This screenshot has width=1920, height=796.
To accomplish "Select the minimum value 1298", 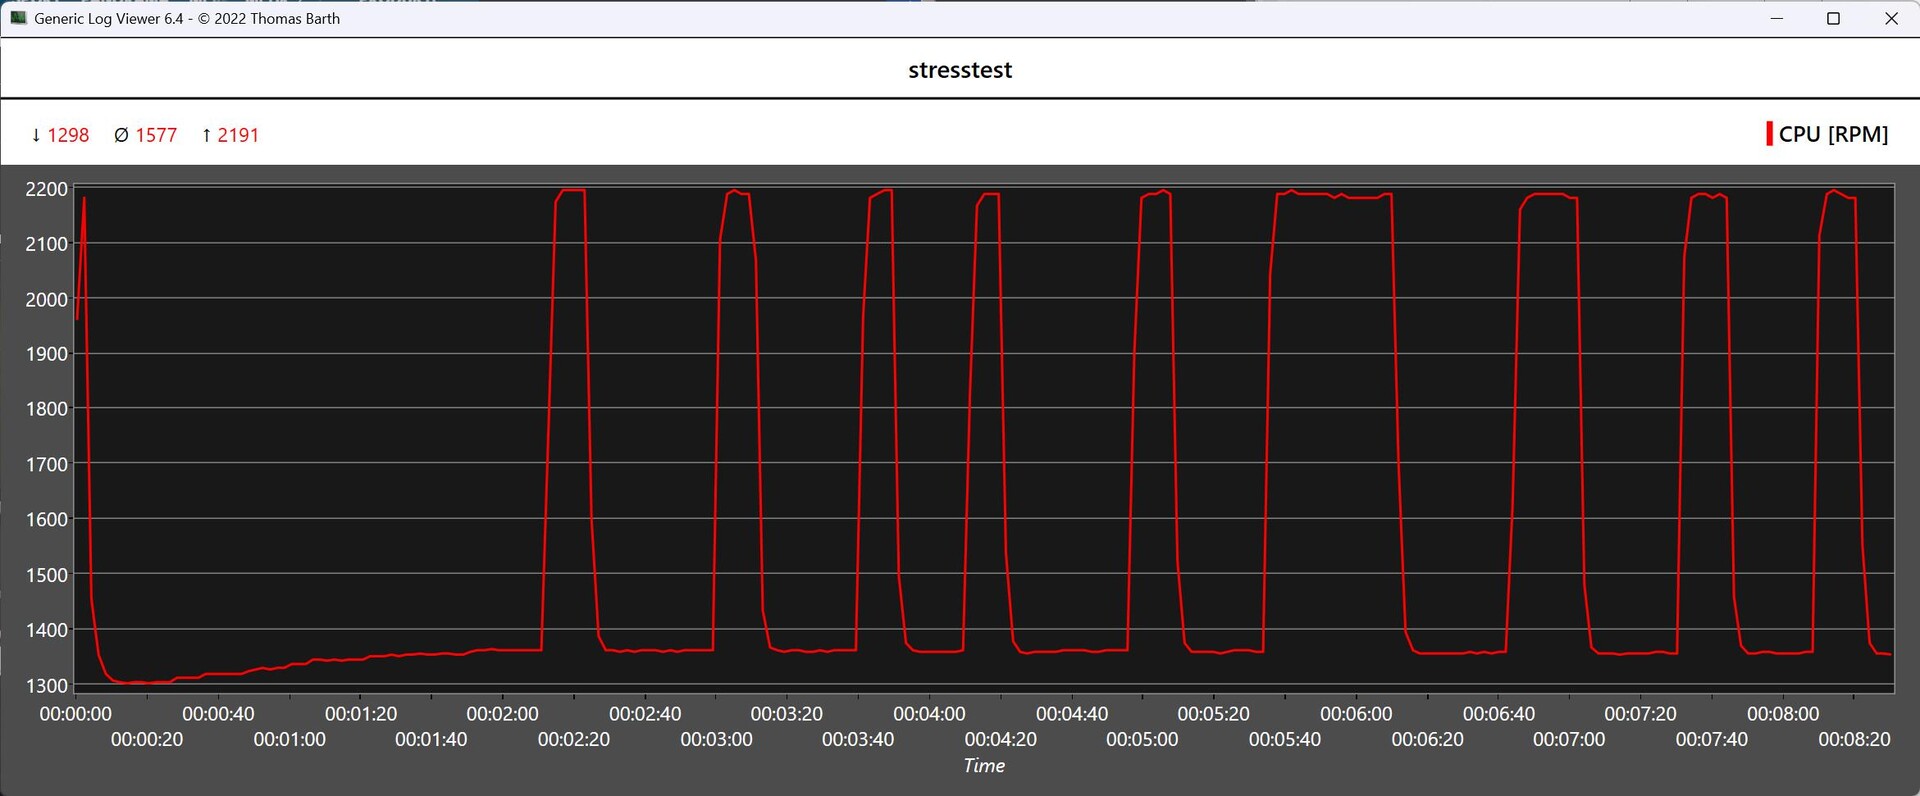I will coord(68,135).
